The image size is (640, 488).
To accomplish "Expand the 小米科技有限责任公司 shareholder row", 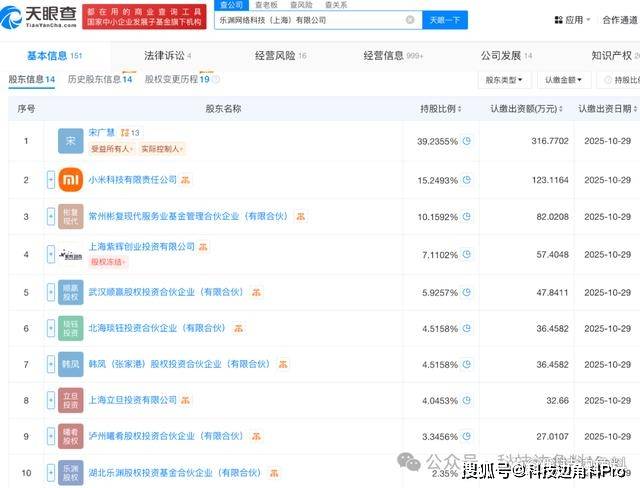I will (x=51, y=180).
